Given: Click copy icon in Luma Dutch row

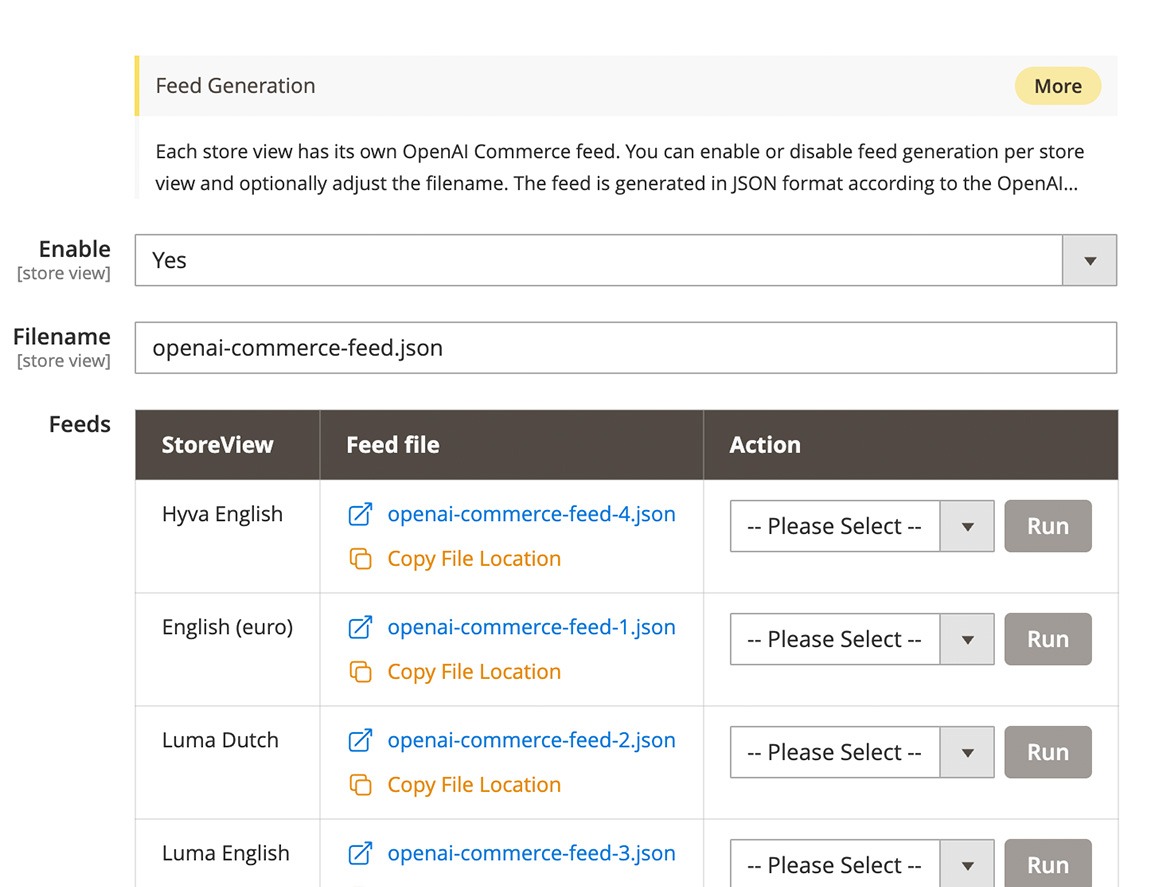Looking at the screenshot, I should [x=360, y=785].
